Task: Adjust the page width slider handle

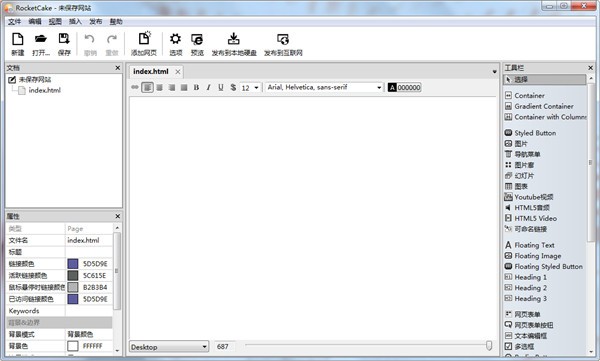Action: (x=489, y=345)
